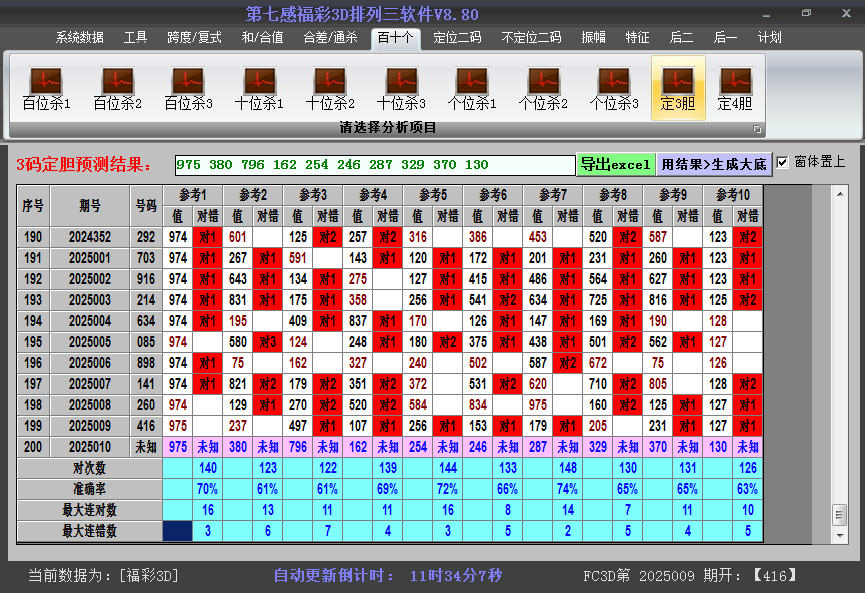Click the table scrollbar up arrow
The width and height of the screenshot is (865, 593).
click(x=840, y=194)
